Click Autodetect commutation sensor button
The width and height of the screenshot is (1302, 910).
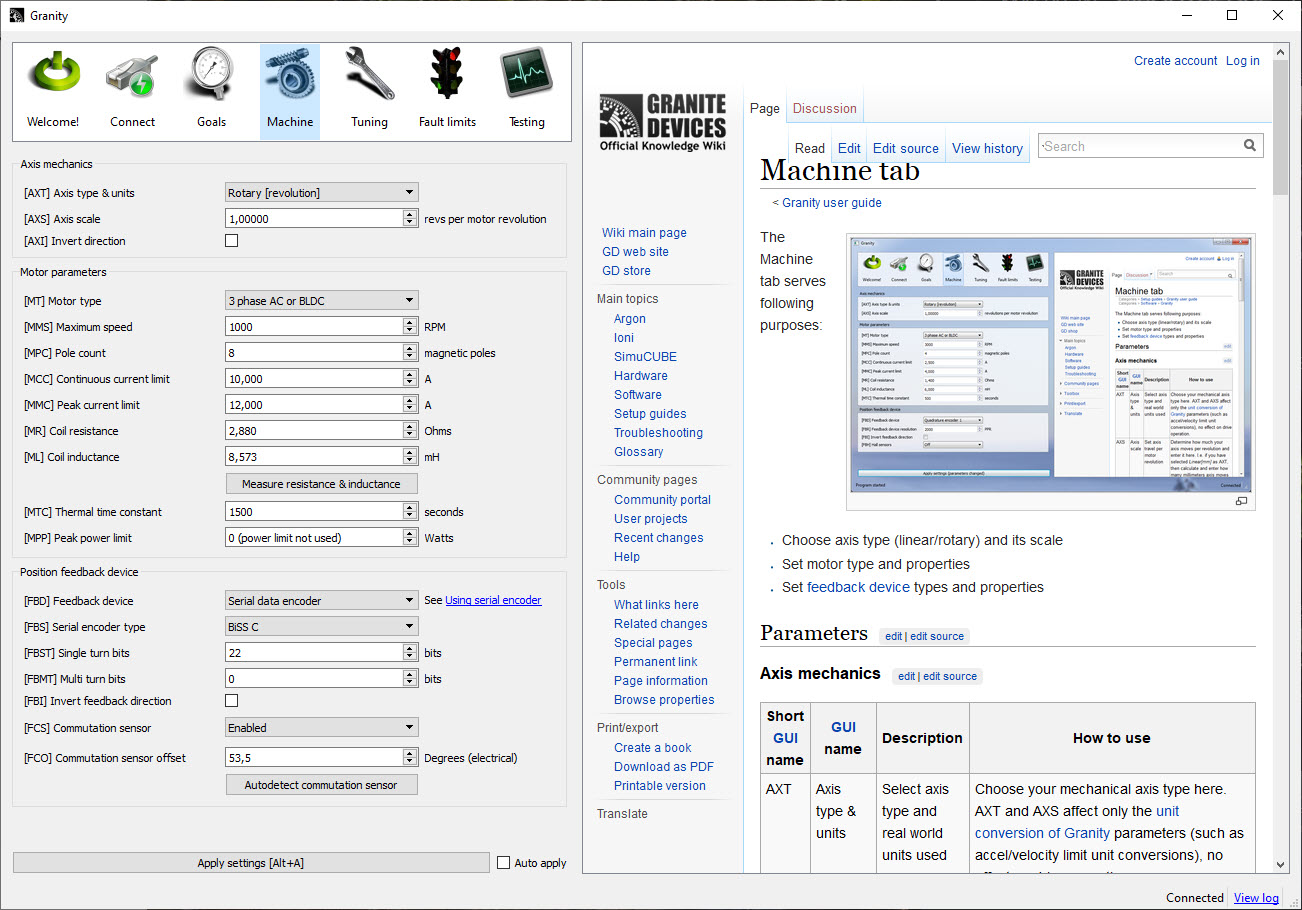click(x=321, y=785)
